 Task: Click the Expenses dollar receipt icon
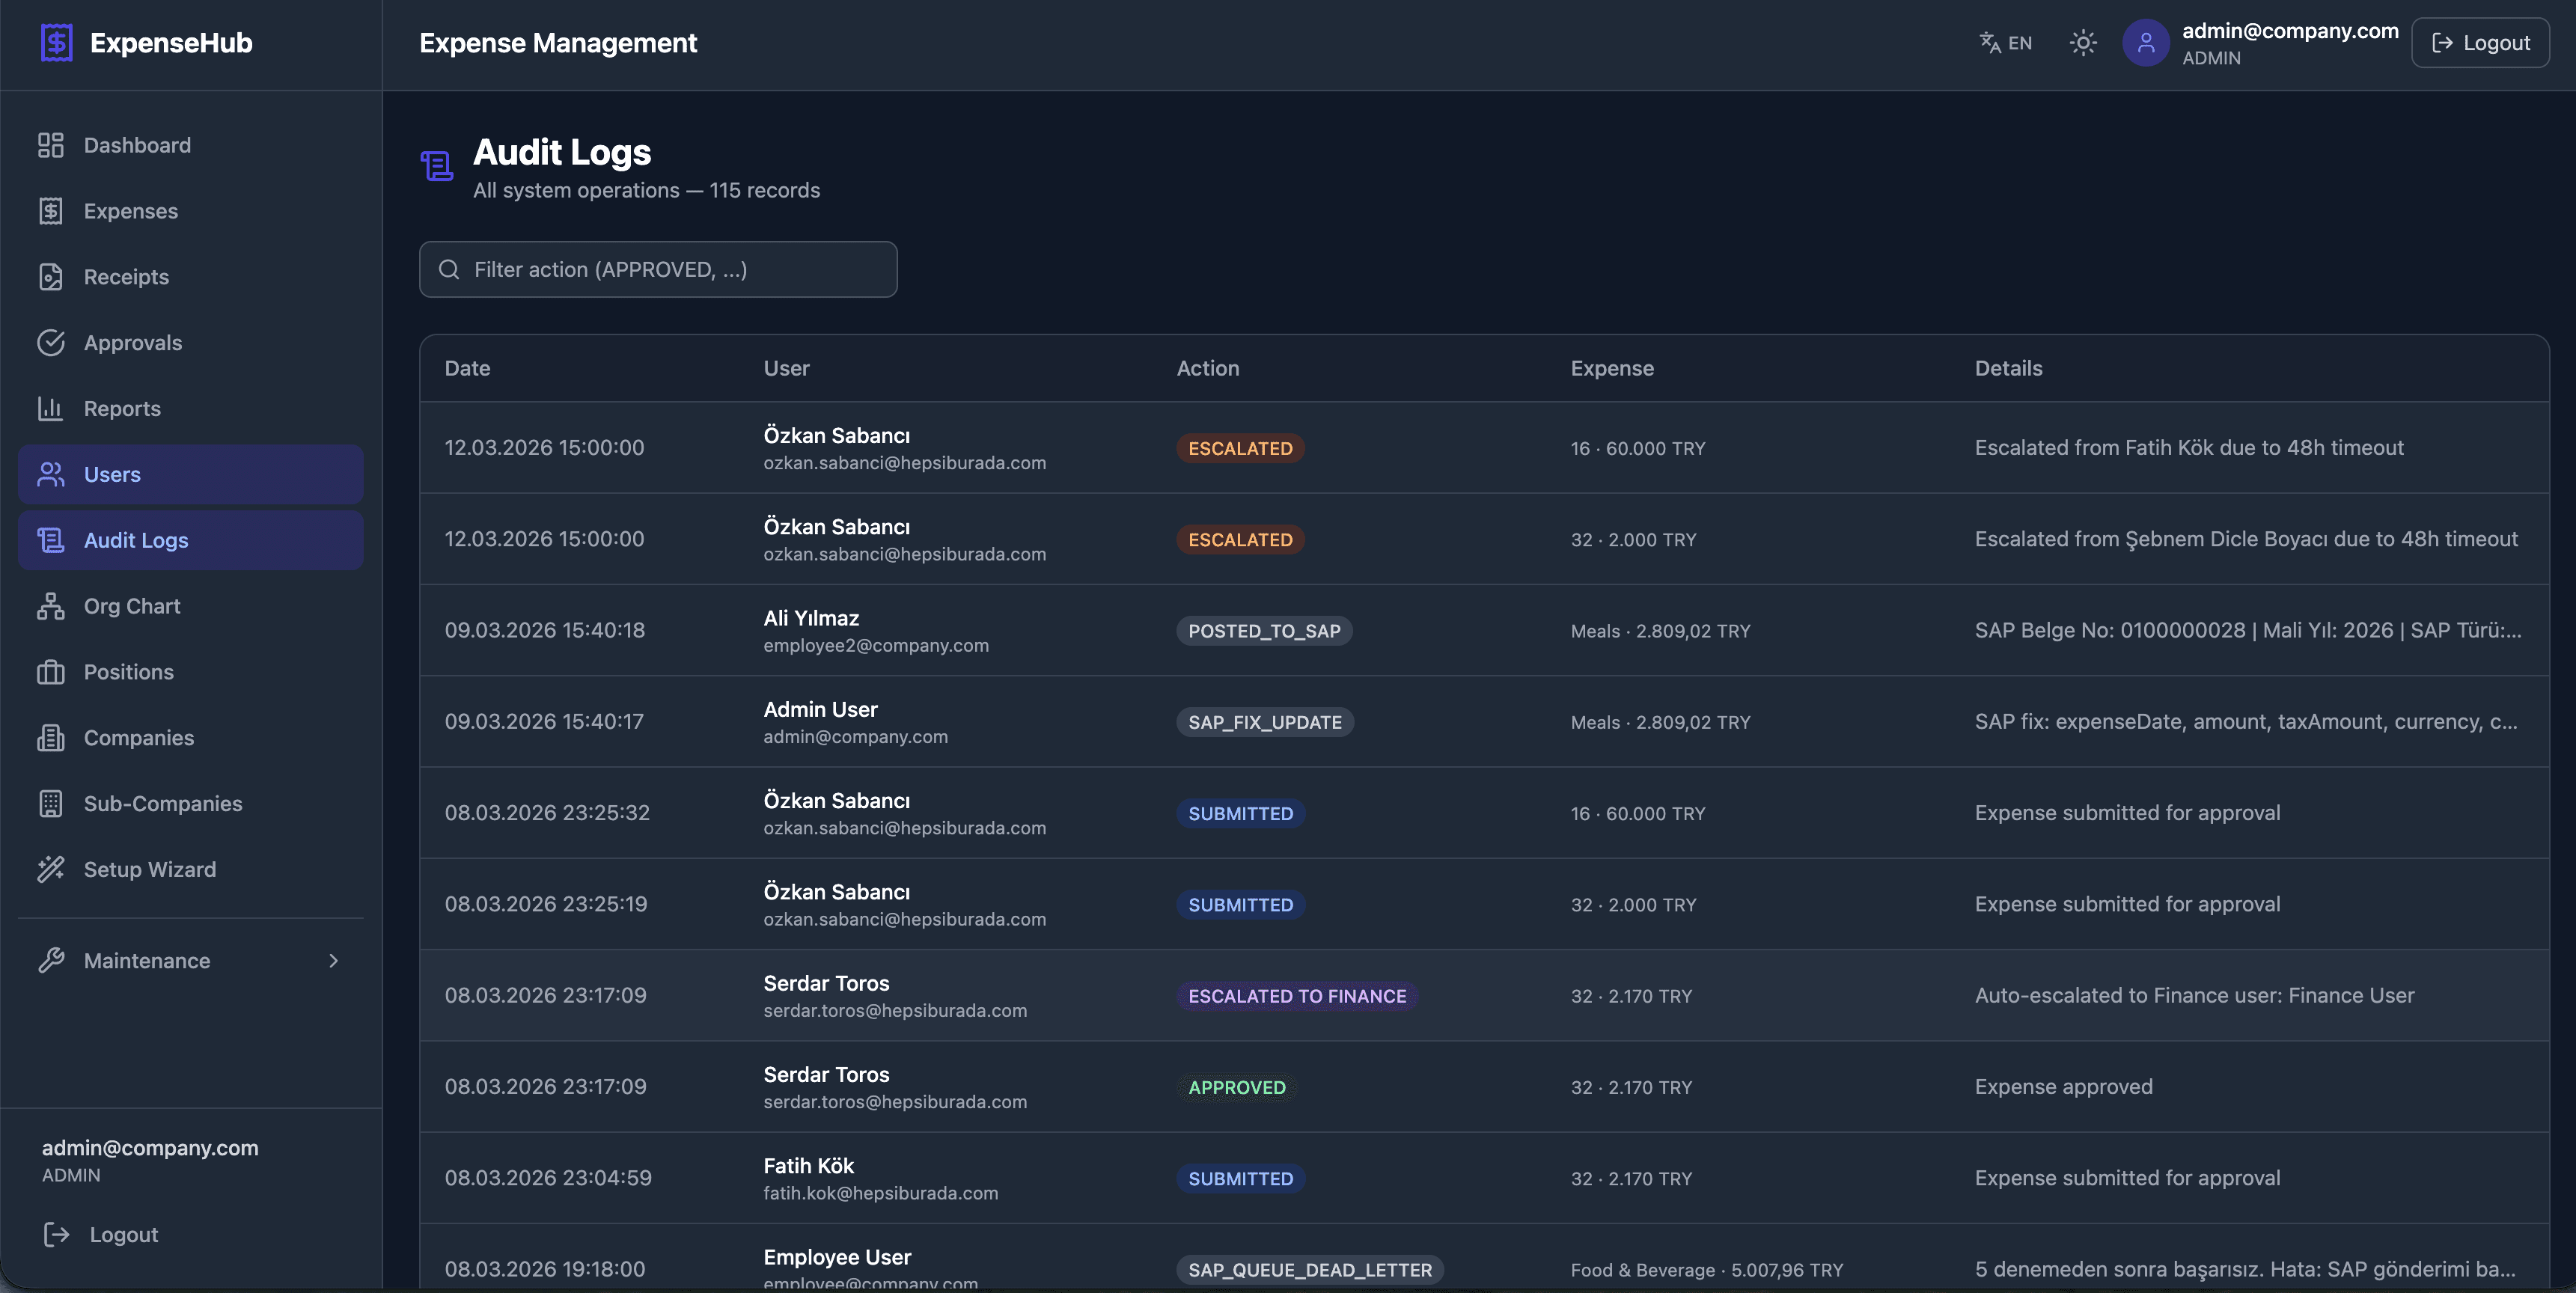(51, 211)
